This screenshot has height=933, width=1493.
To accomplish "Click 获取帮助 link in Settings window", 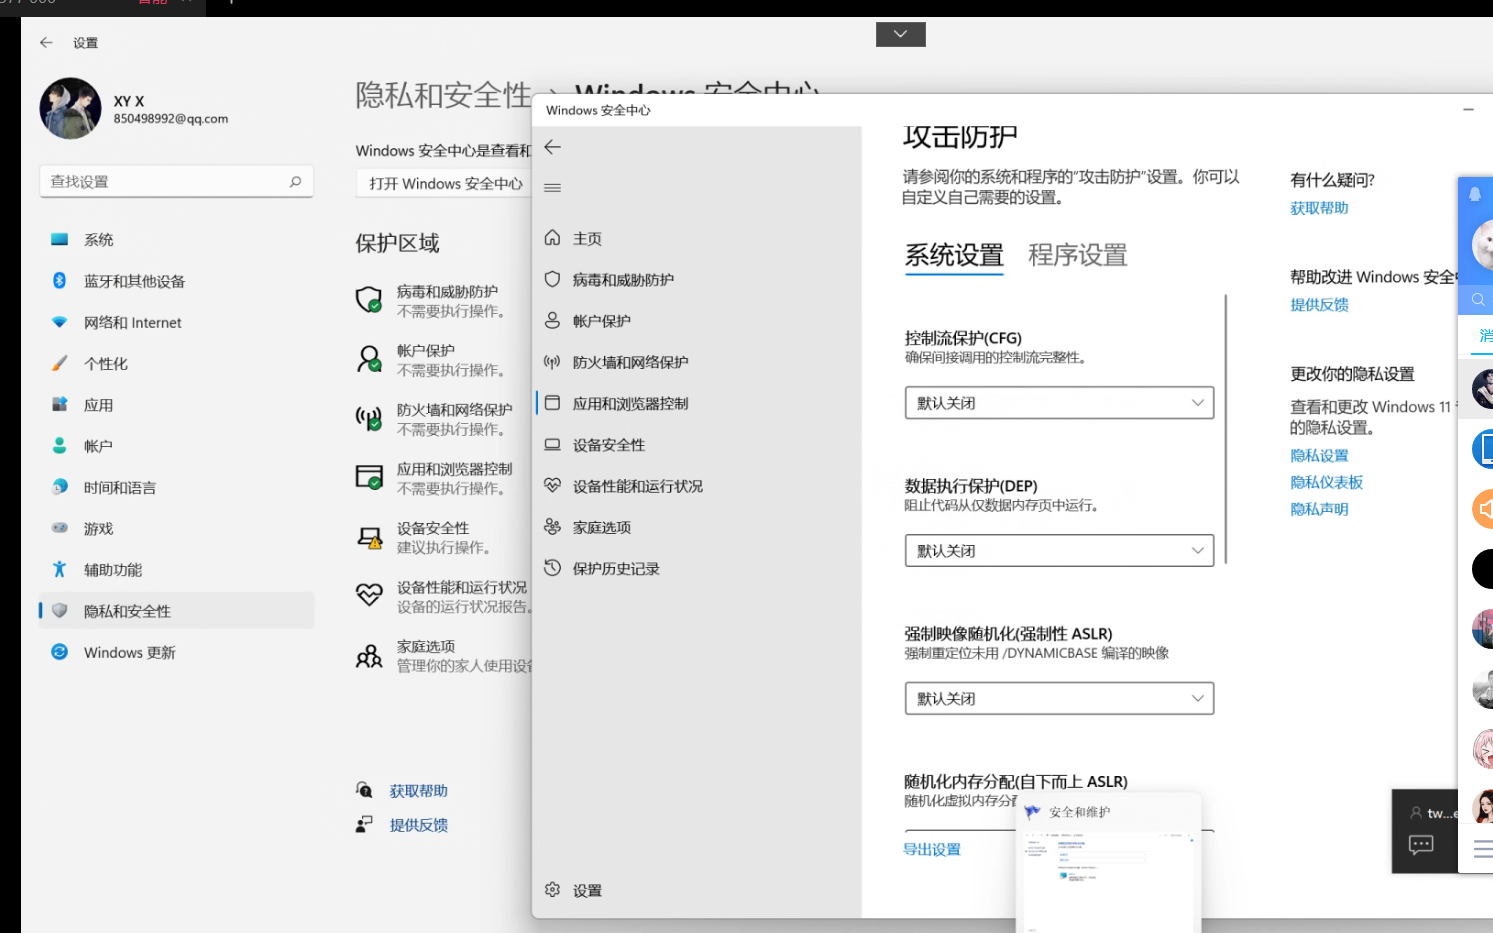I will [418, 791].
